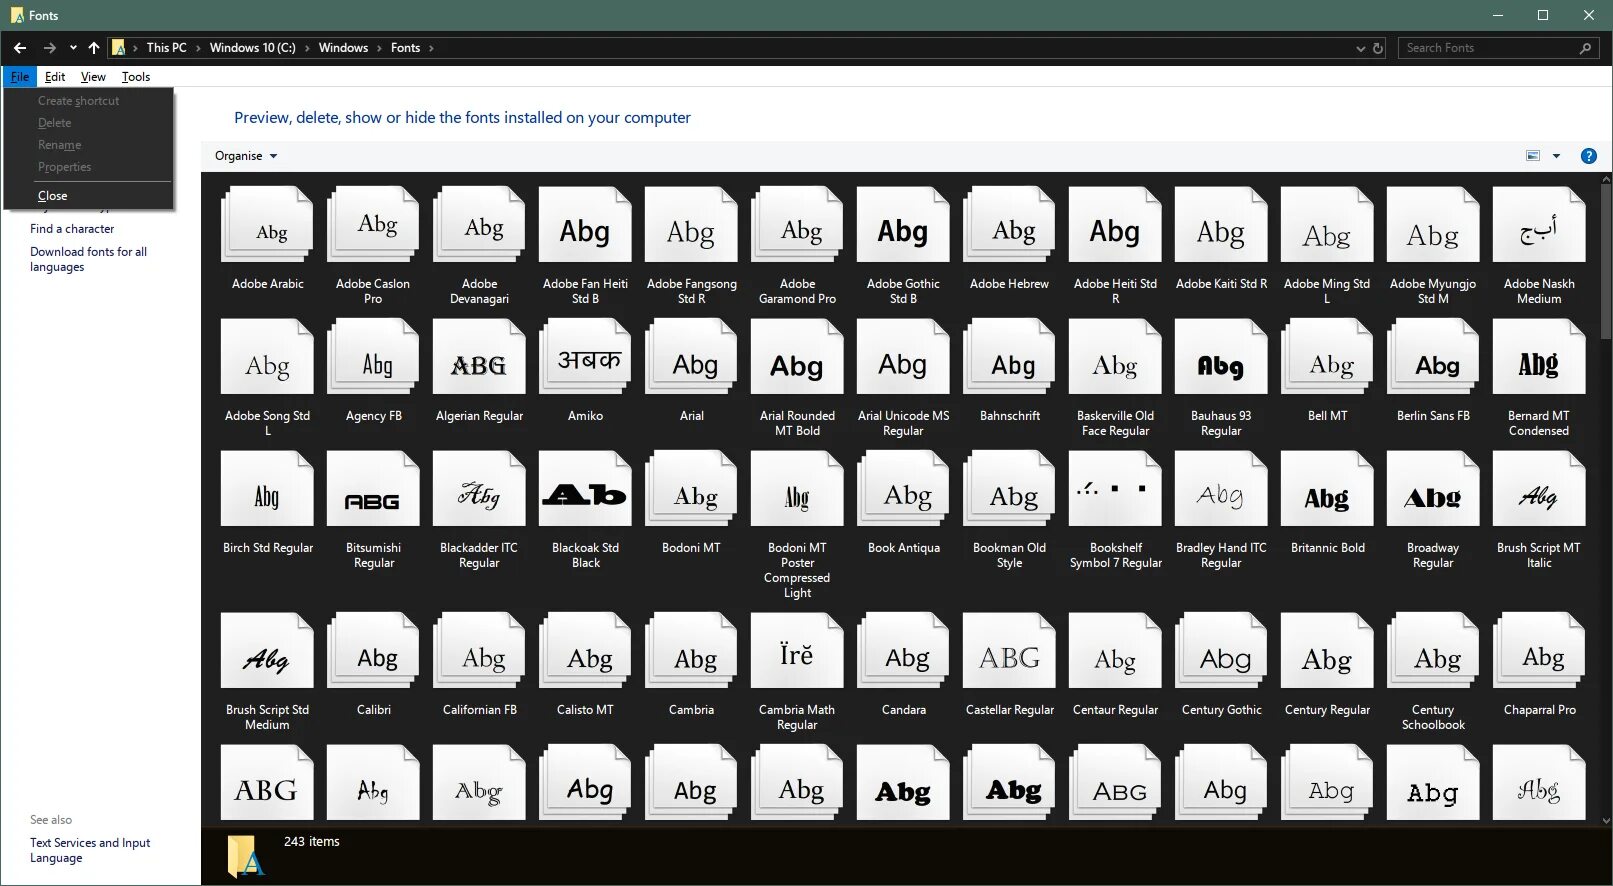Go up one folder level
1613x886 pixels.
point(93,48)
